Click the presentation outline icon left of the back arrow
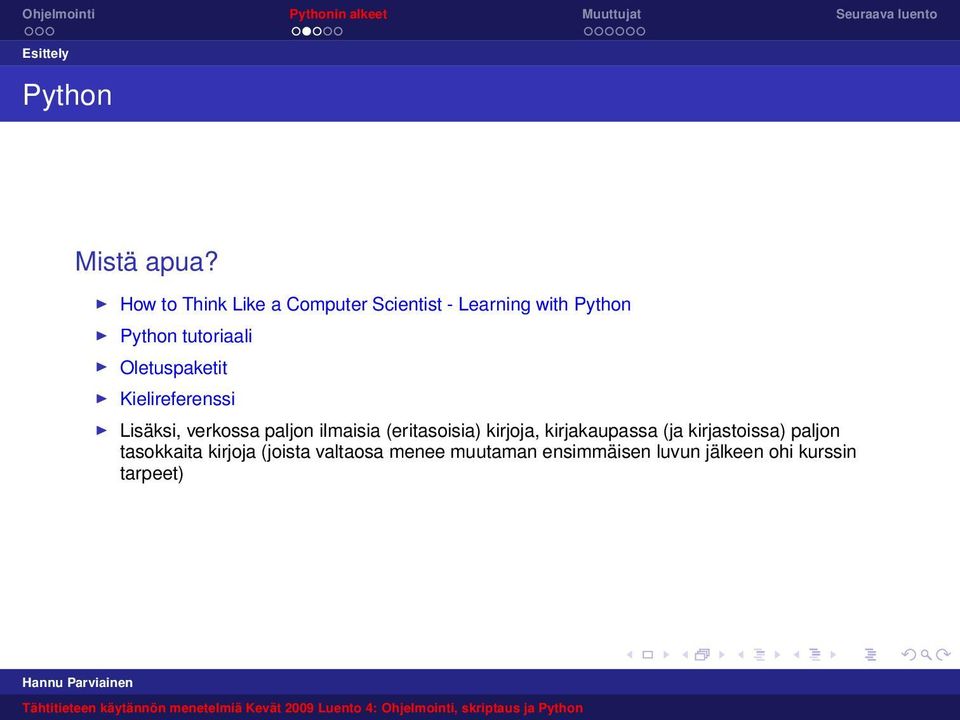 click(x=871, y=654)
